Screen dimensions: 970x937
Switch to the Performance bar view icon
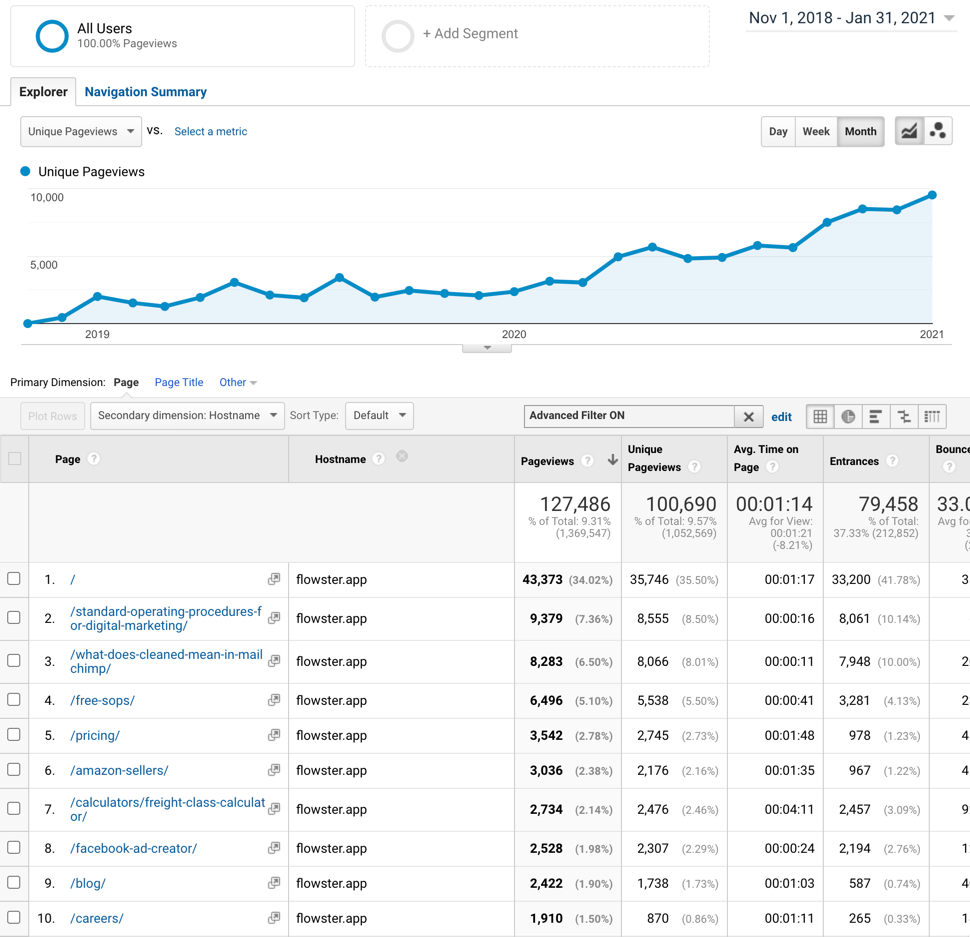point(875,416)
